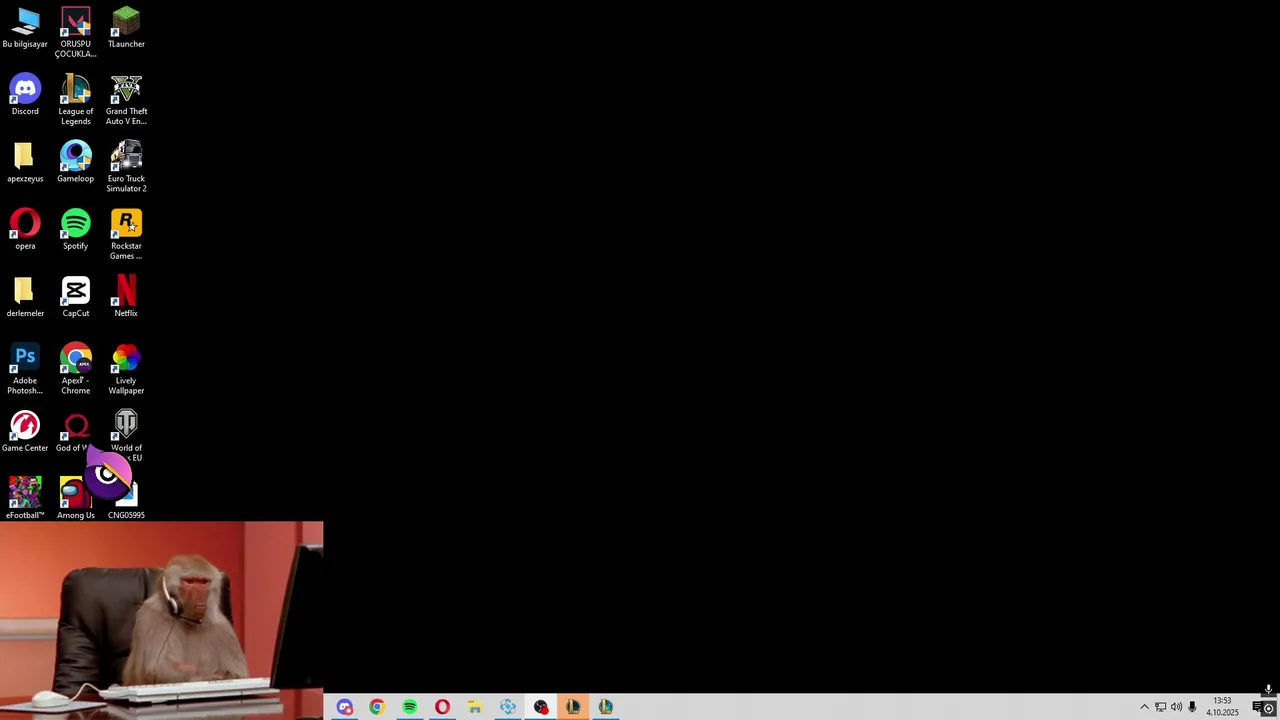Open the Game Center desktop shortcut
Screen dimensions: 1280x720
coord(25,432)
